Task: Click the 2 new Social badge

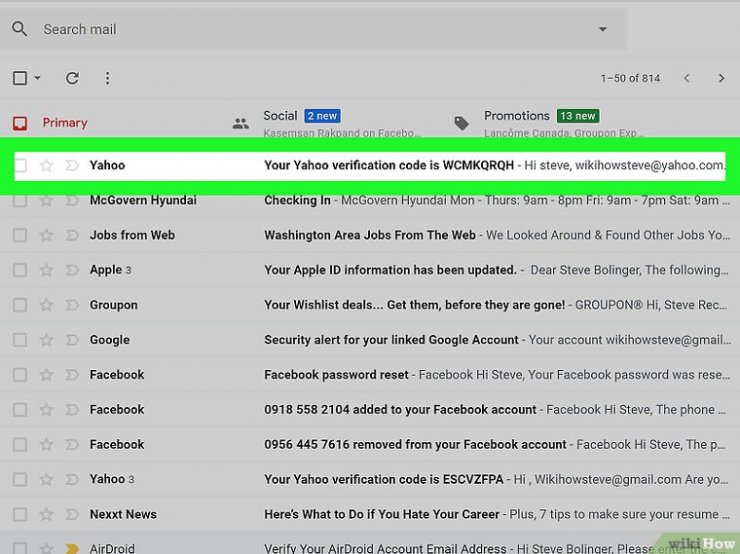Action: 322,116
